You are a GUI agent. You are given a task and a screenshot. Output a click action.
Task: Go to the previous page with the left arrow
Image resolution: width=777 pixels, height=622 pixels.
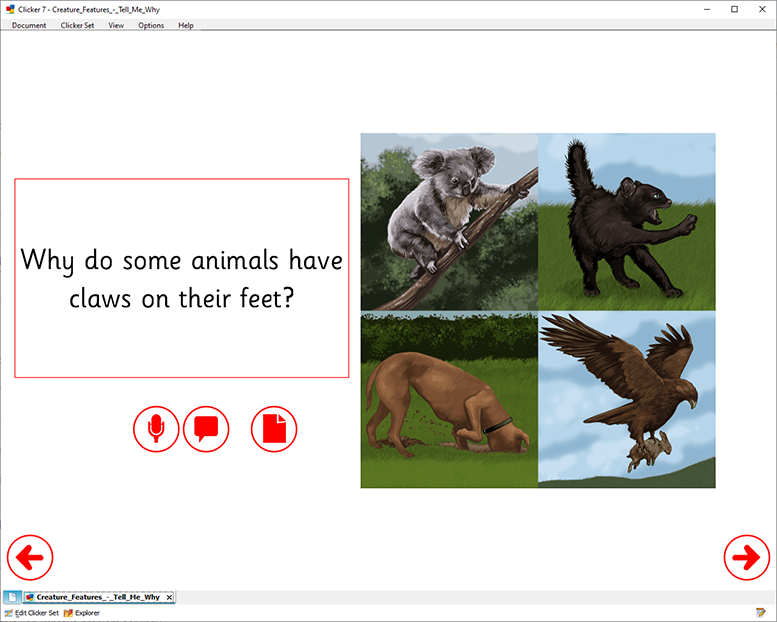pos(30,557)
